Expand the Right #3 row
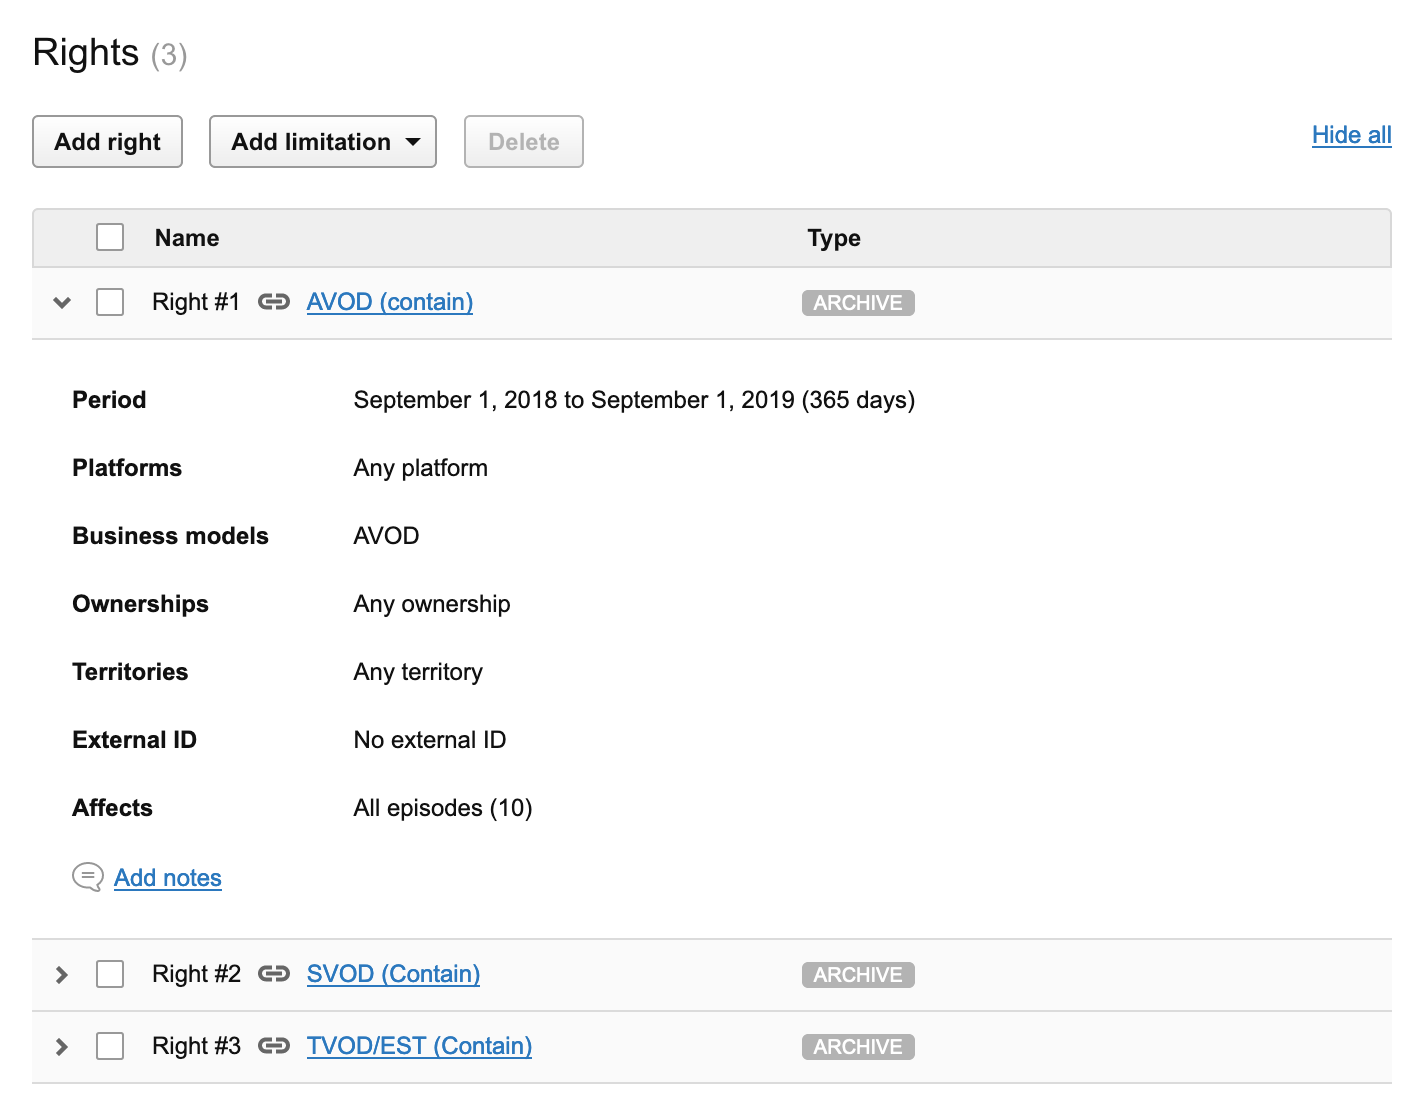Screen dimensions: 1424x1120 coord(62,1046)
